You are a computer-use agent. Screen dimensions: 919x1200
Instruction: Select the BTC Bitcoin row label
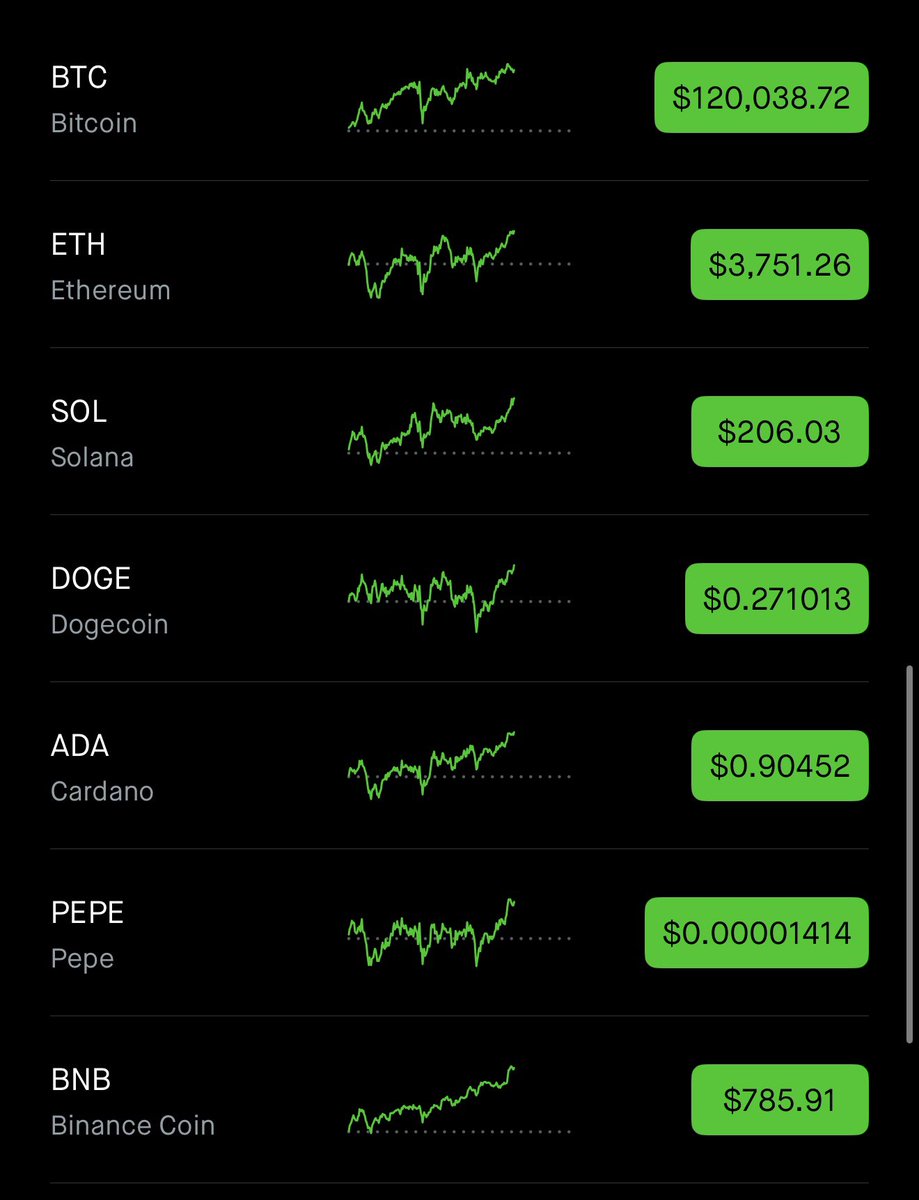(x=94, y=99)
